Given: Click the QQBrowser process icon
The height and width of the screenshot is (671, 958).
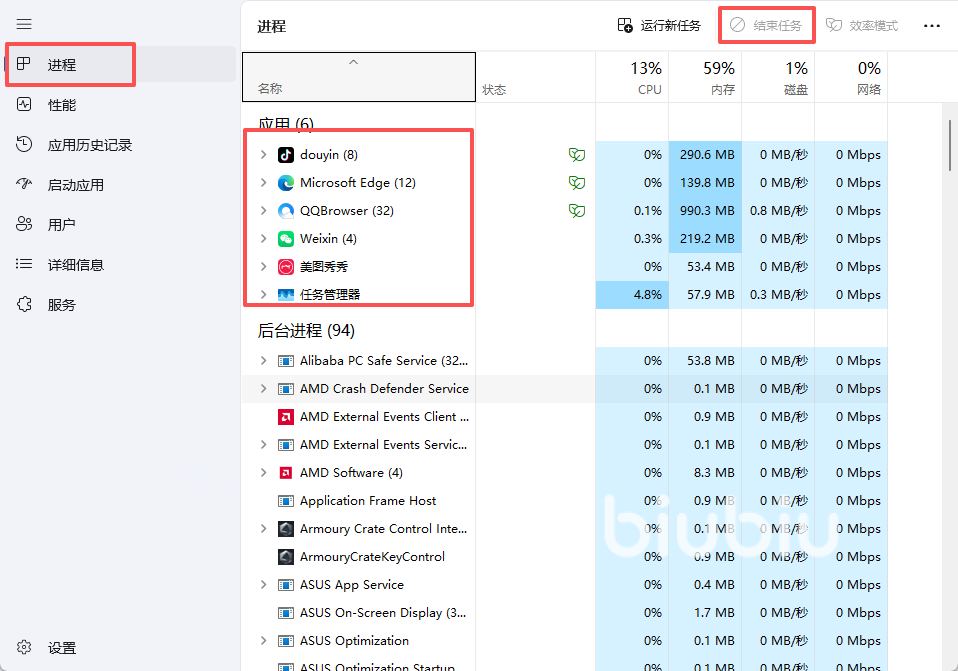Looking at the screenshot, I should click(x=286, y=211).
